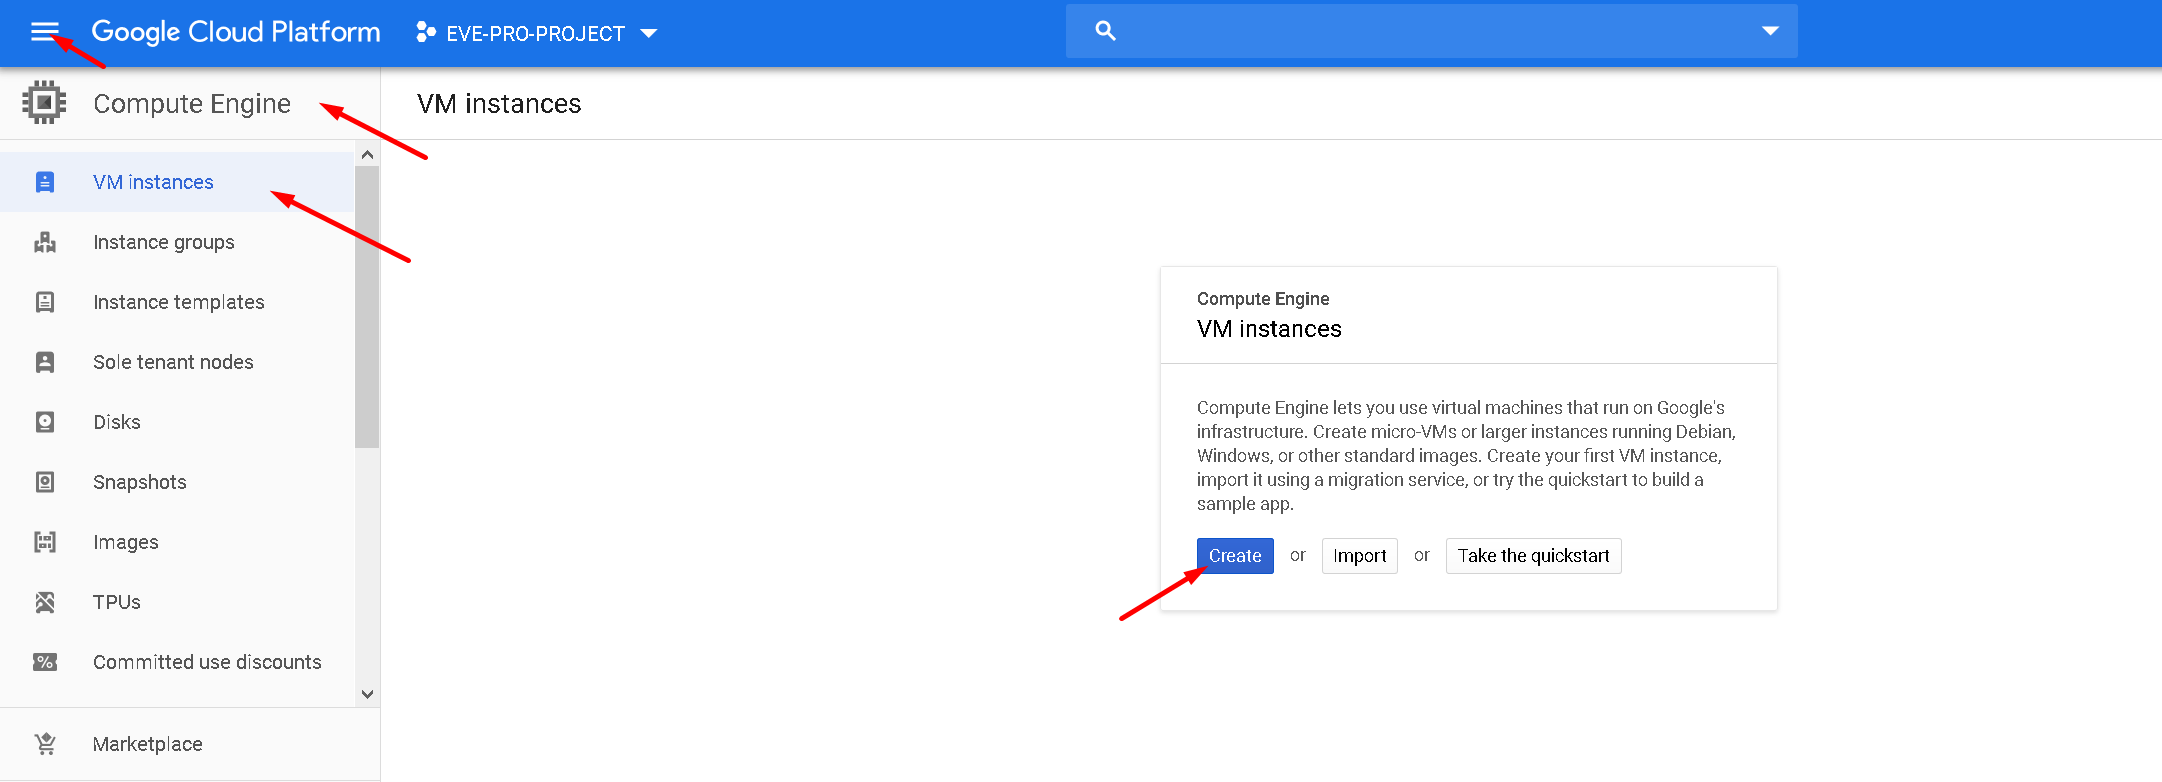This screenshot has height=782, width=2162.
Task: Click the Disks icon in sidebar
Action: 45,422
